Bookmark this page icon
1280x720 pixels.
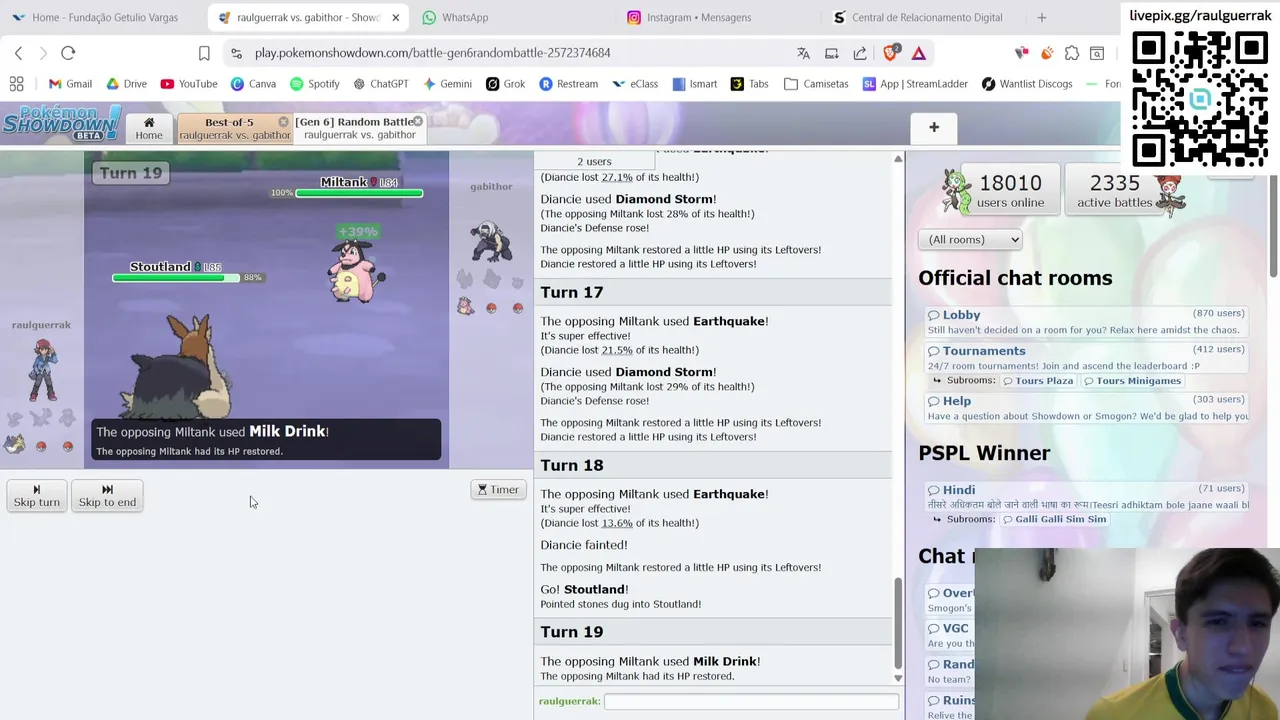point(204,53)
